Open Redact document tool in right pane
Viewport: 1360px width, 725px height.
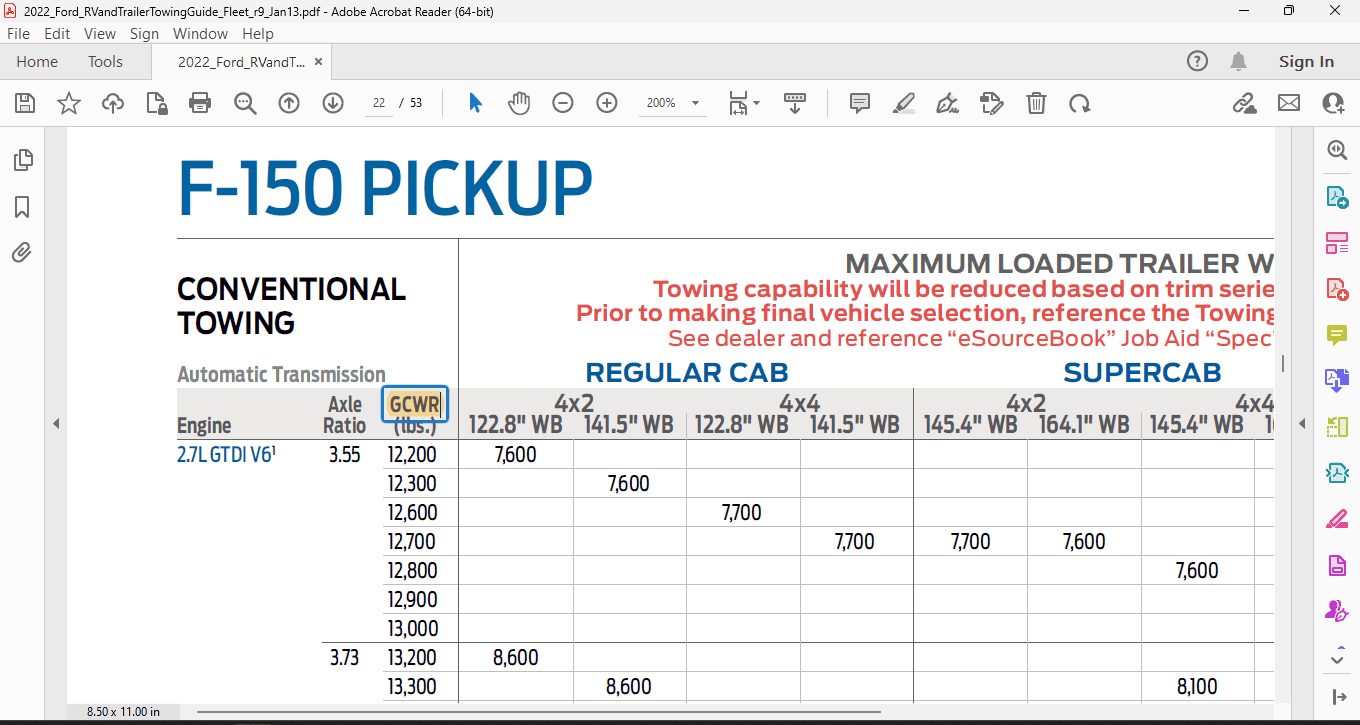1337,565
